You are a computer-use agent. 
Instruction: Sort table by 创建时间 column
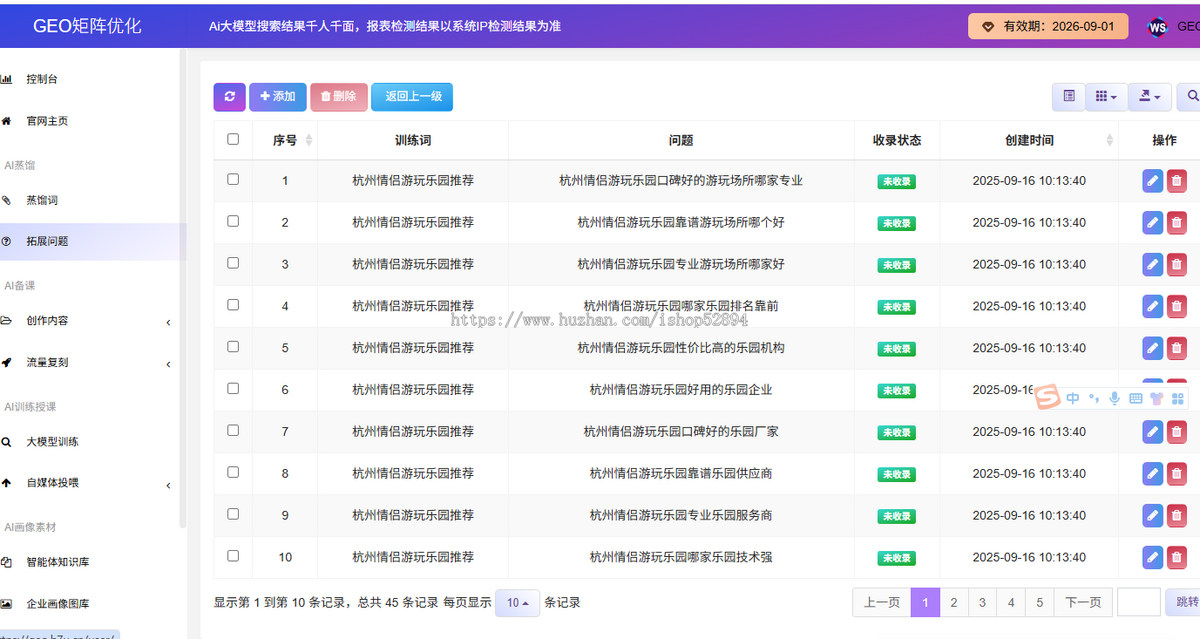pyautogui.click(x=1029, y=140)
